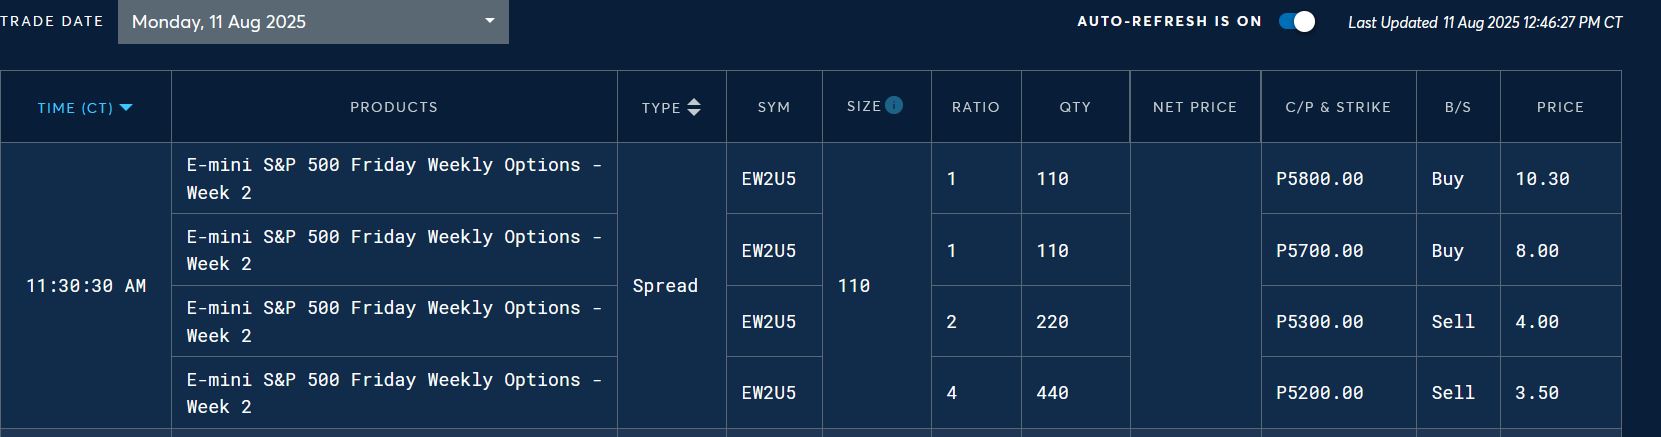This screenshot has width=1661, height=437.
Task: Turn off the auto-refresh toggle
Action: pos(1297,22)
